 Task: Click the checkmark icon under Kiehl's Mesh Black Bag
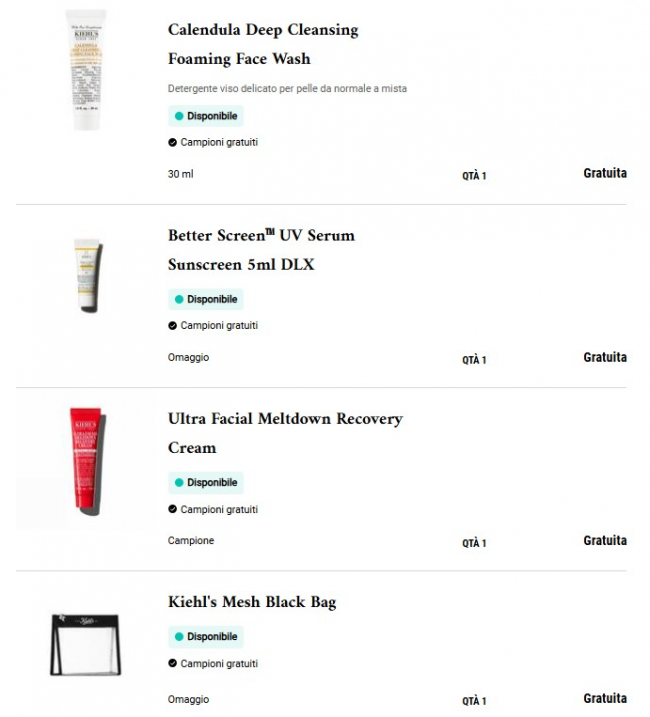tap(173, 664)
